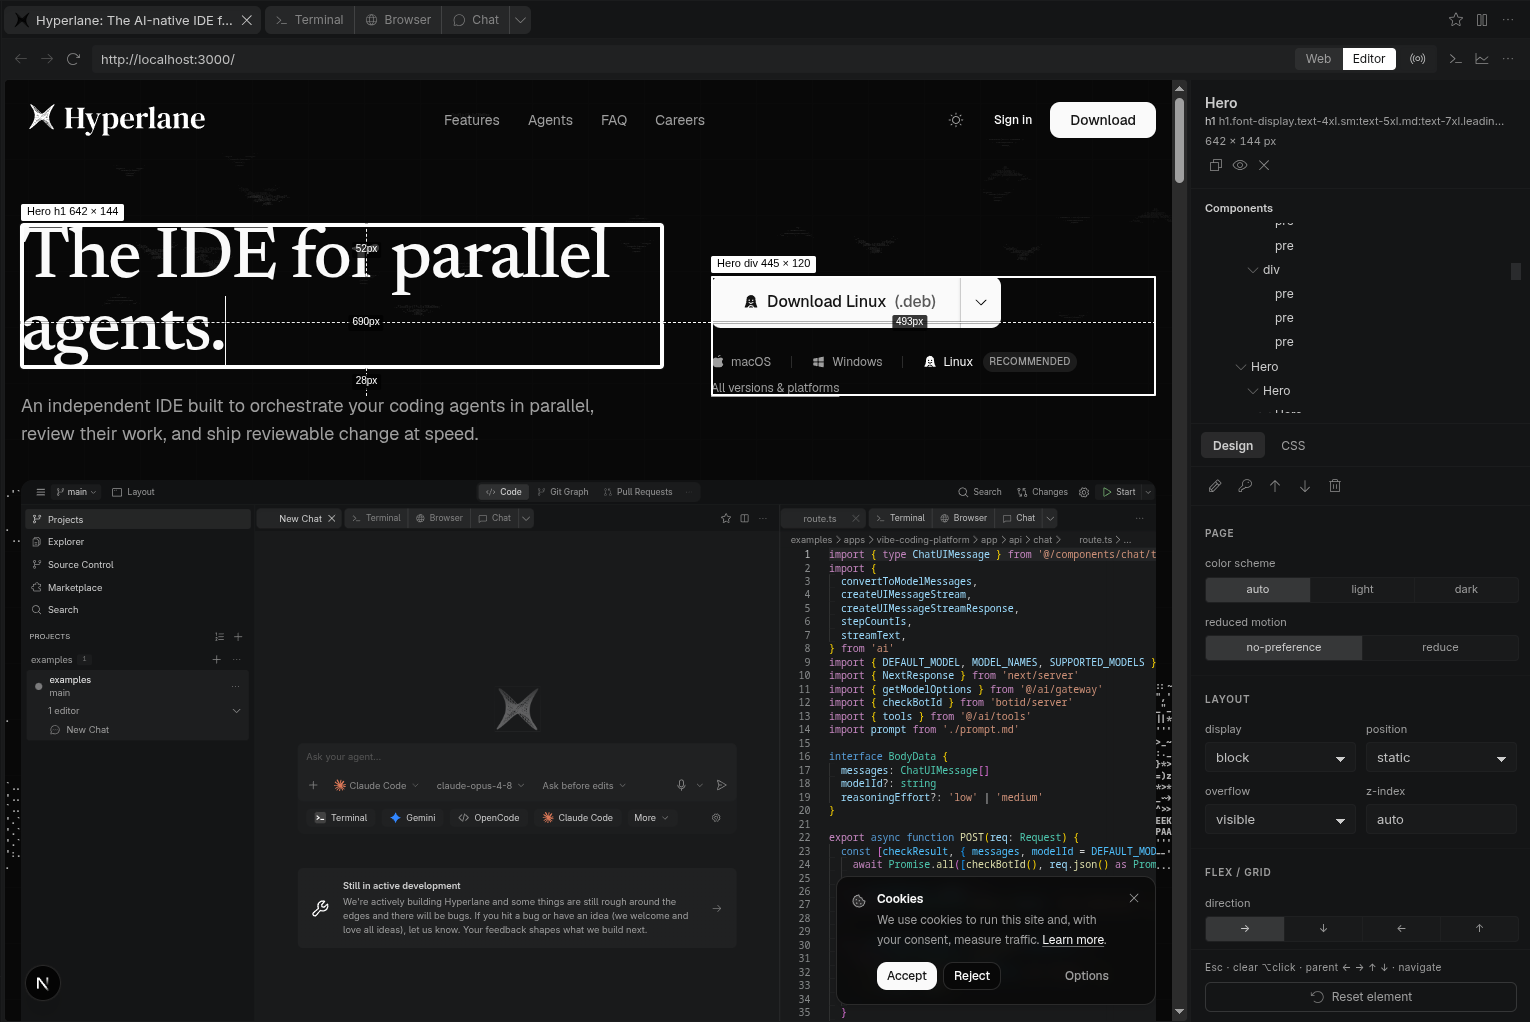Click the three-dot menu beside split panes icon
Screen dimensions: 1530x1022
point(1508,19)
